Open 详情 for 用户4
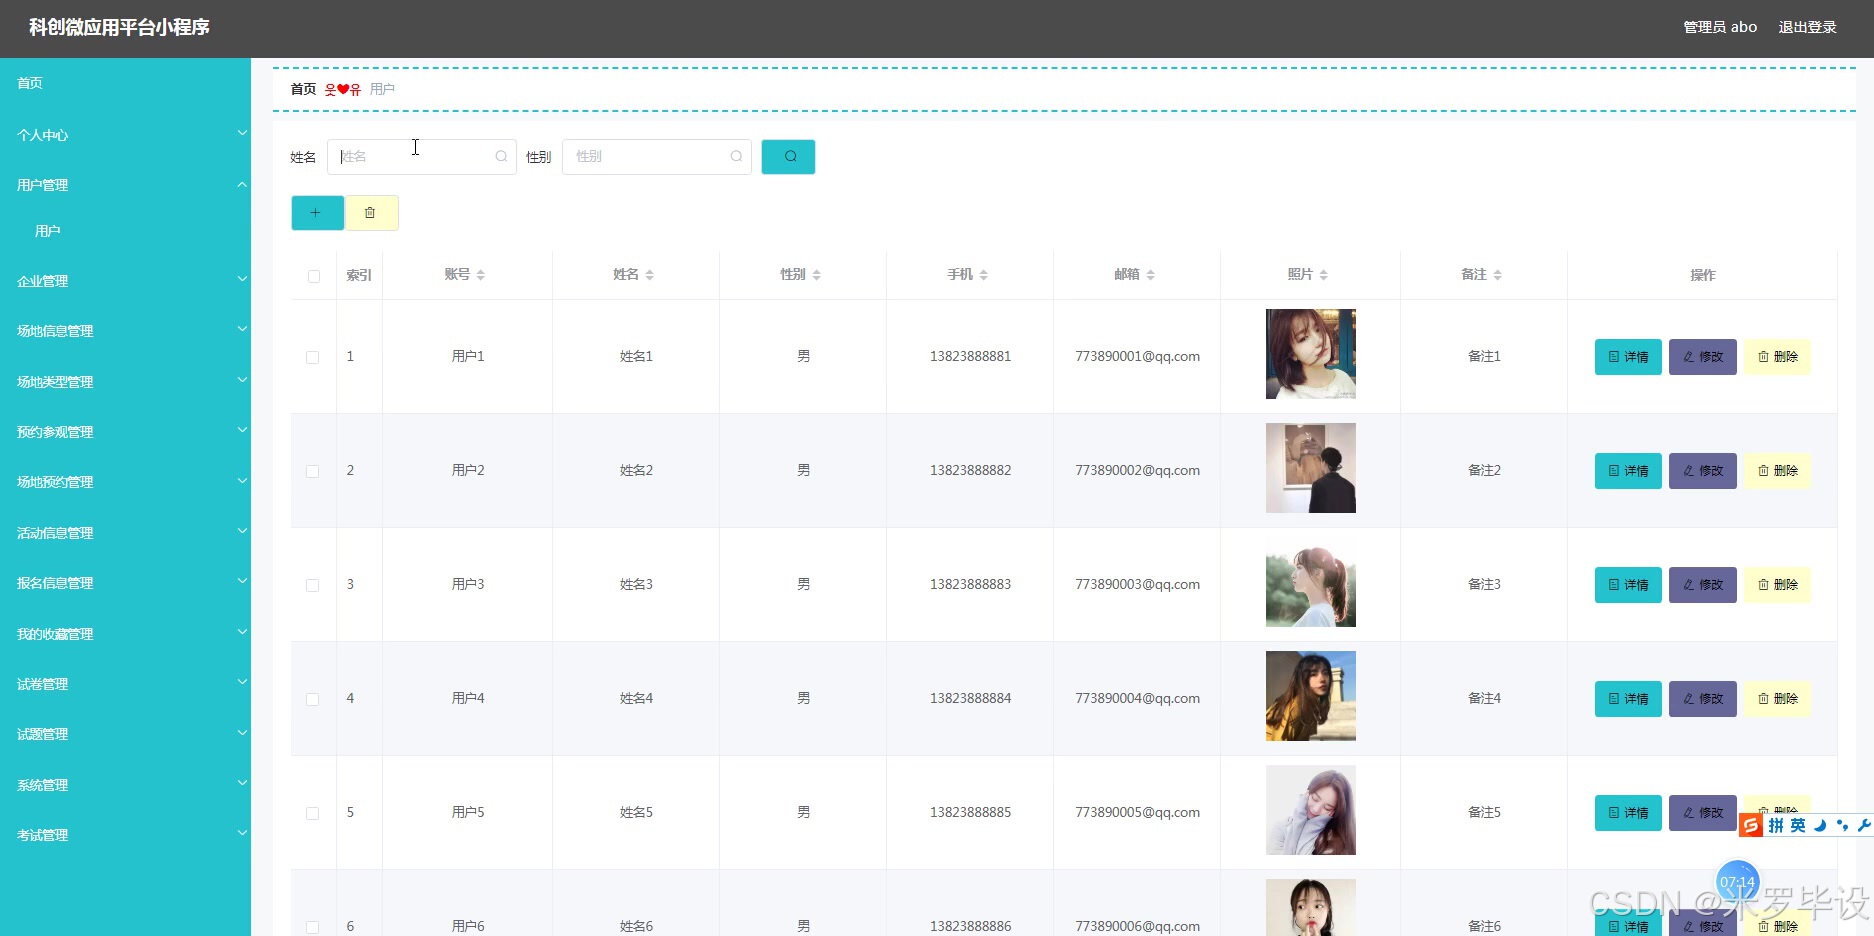The width and height of the screenshot is (1874, 936). coord(1628,699)
